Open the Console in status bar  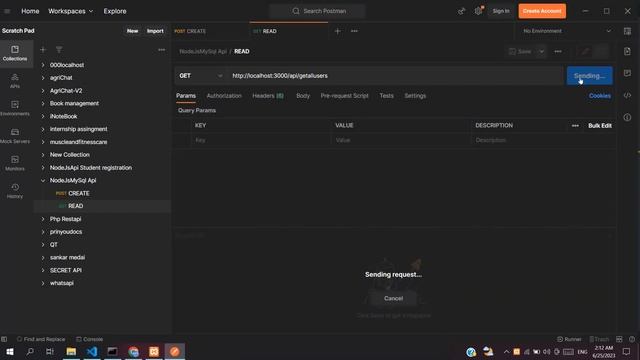[89, 339]
